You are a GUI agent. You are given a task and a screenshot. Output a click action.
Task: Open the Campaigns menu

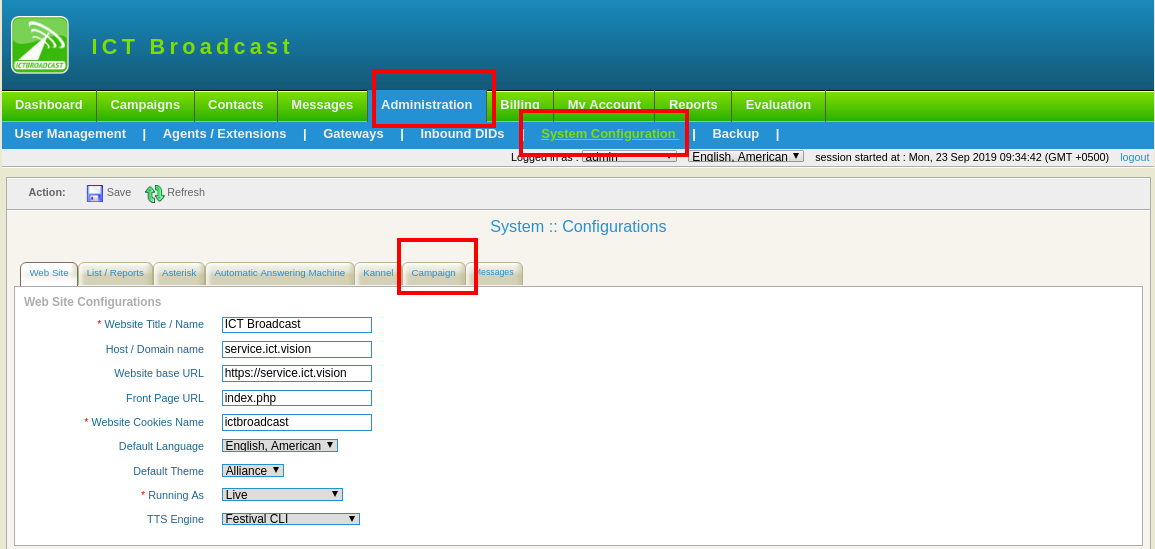(145, 105)
